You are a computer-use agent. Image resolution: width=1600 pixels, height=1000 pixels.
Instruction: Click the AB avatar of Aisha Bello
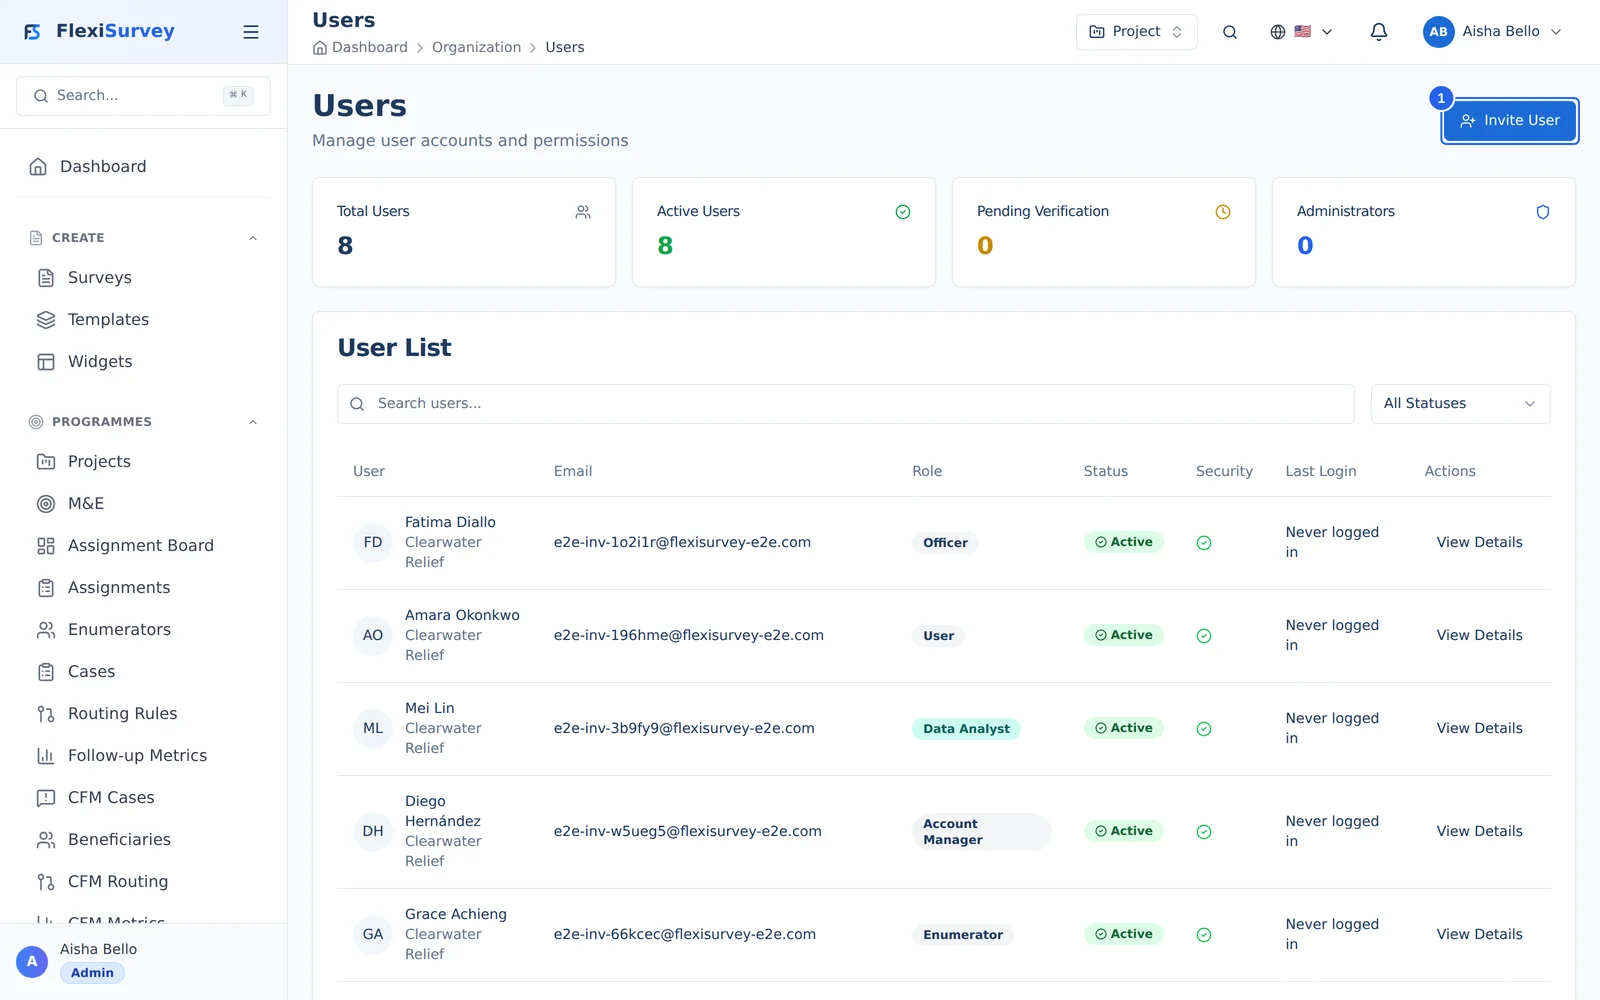[x=1438, y=32]
